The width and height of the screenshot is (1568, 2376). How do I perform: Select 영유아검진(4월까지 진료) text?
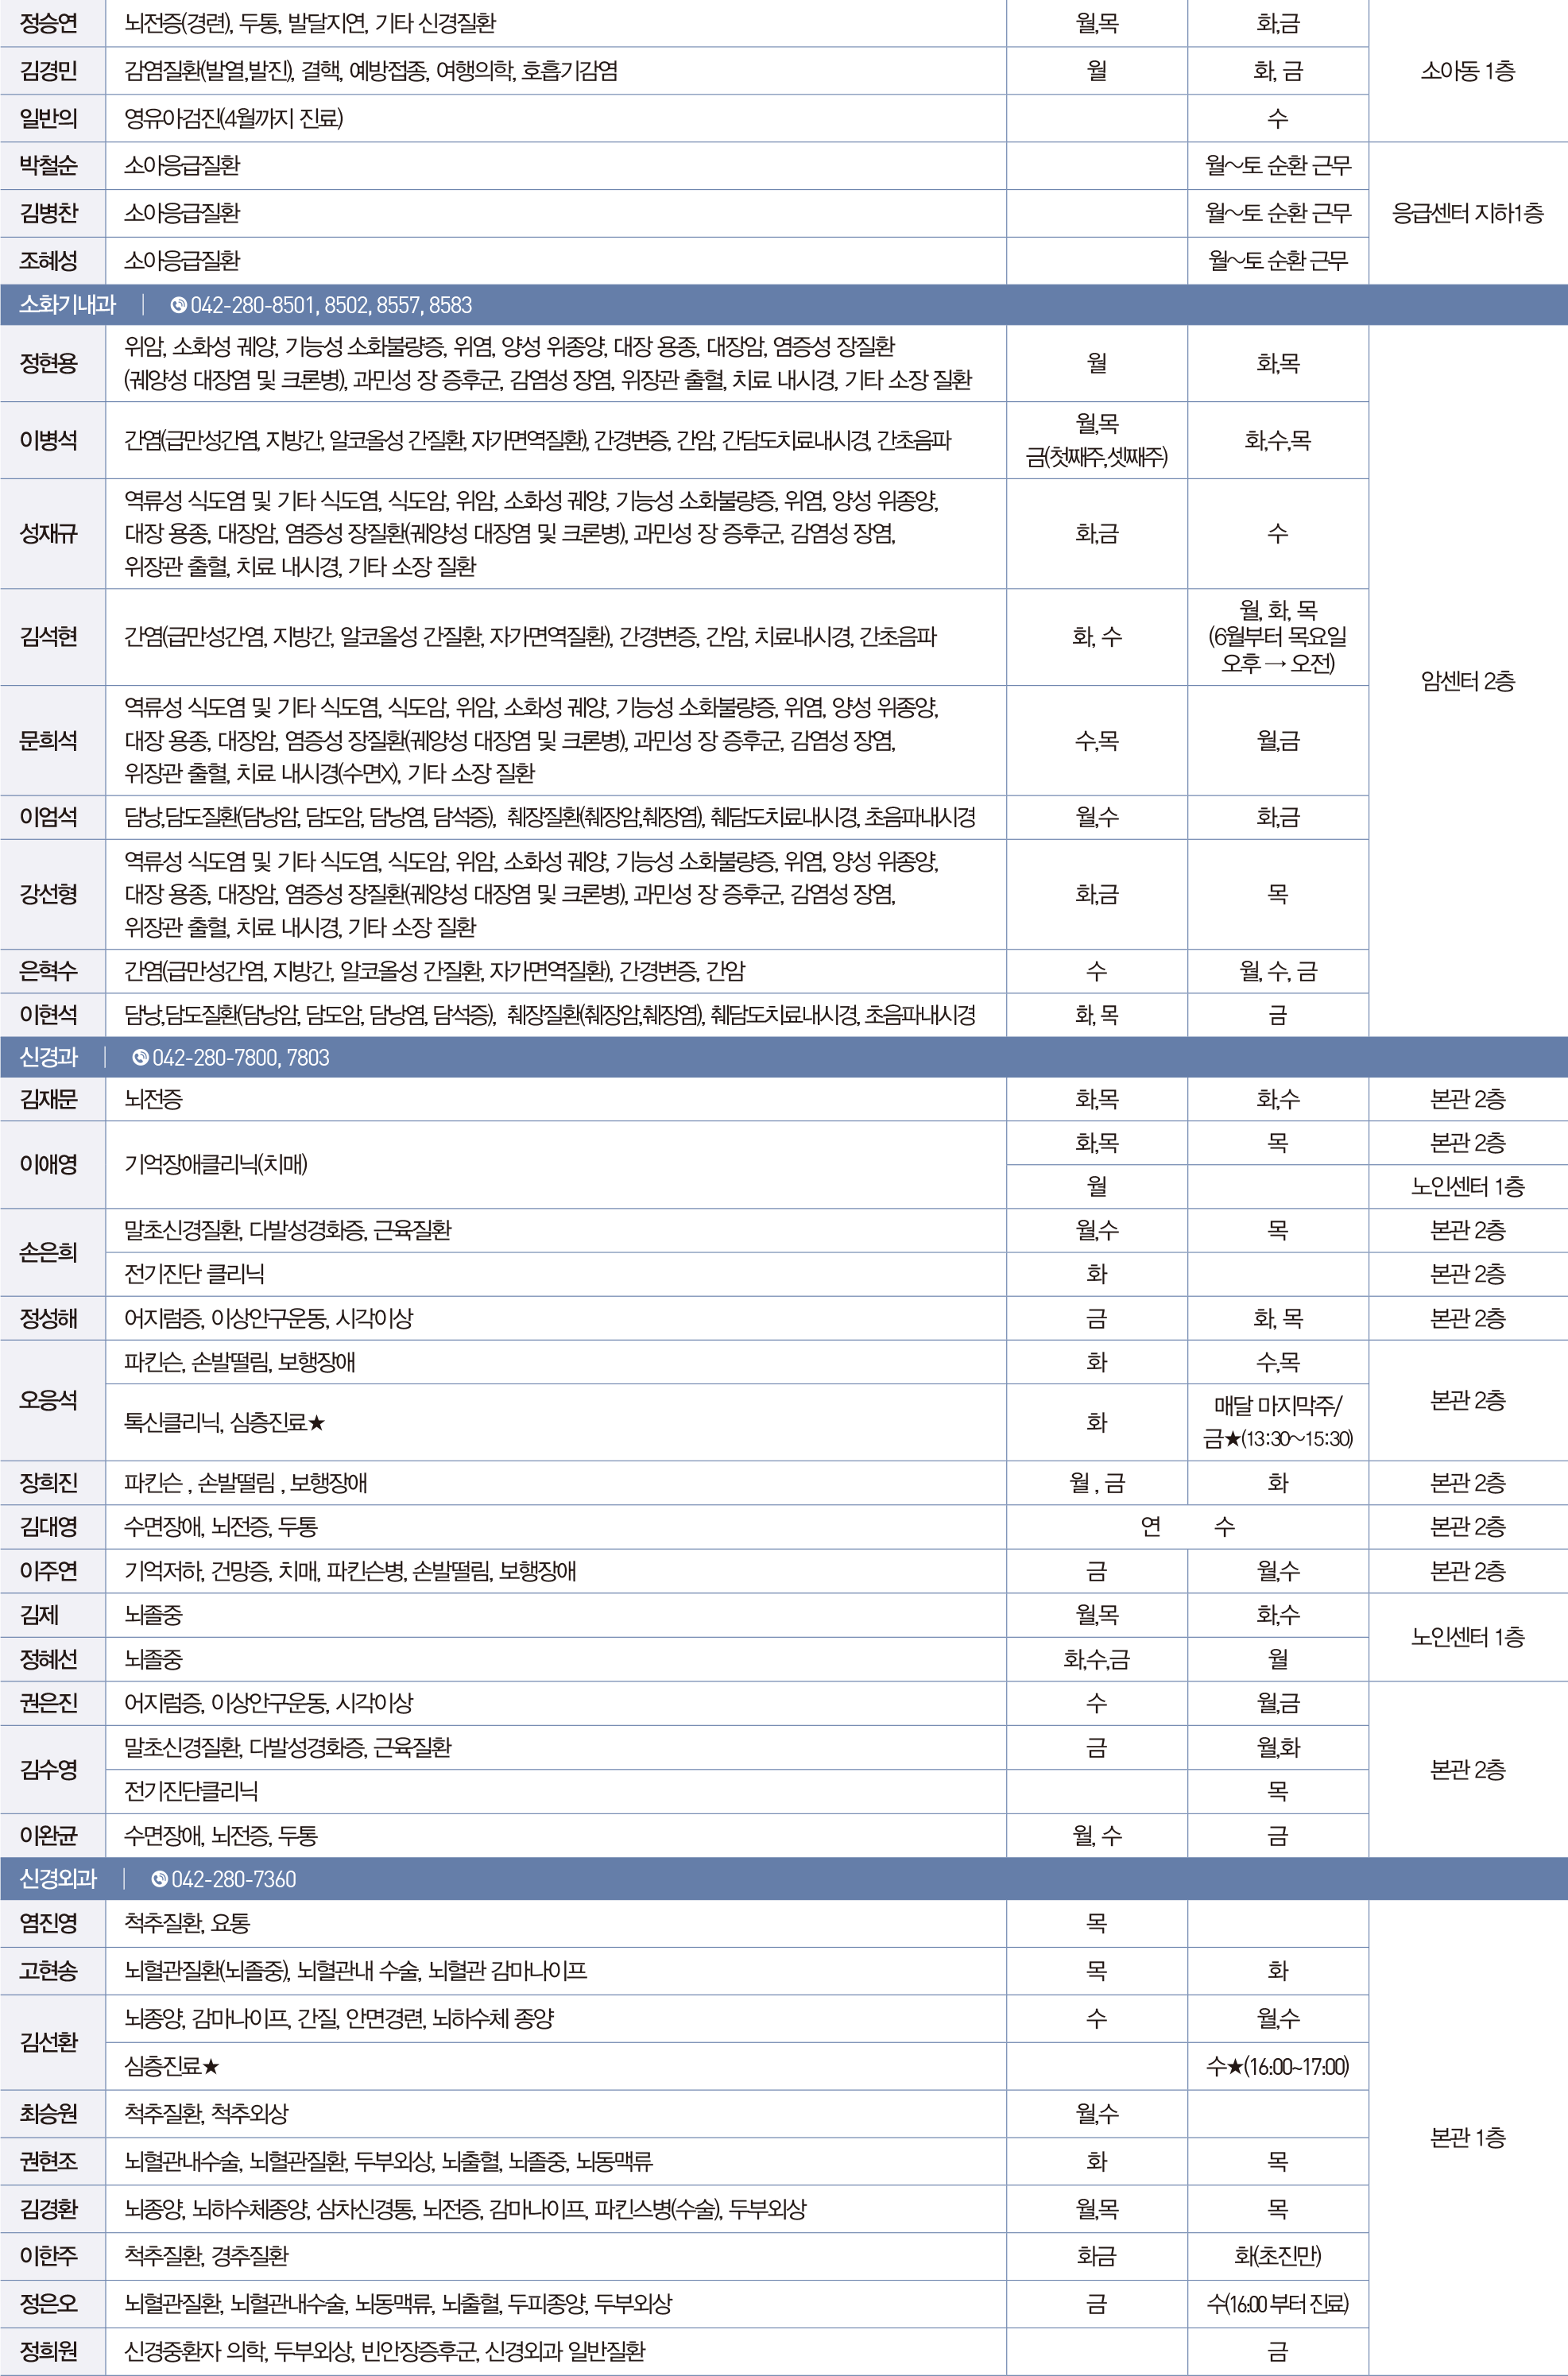click(x=234, y=118)
